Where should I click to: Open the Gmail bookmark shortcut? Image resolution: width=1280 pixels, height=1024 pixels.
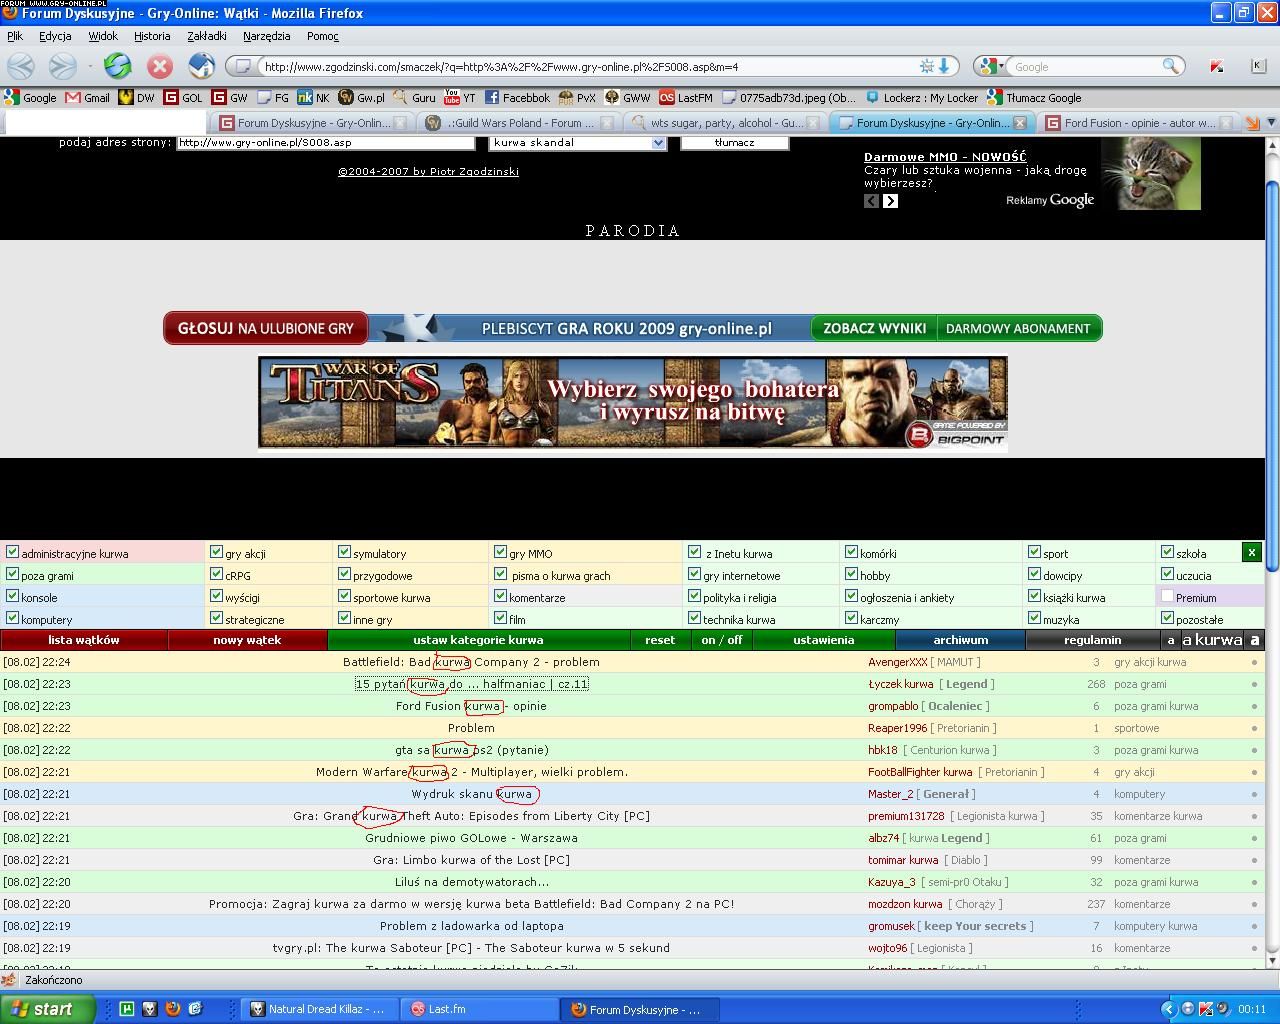pyautogui.click(x=87, y=98)
